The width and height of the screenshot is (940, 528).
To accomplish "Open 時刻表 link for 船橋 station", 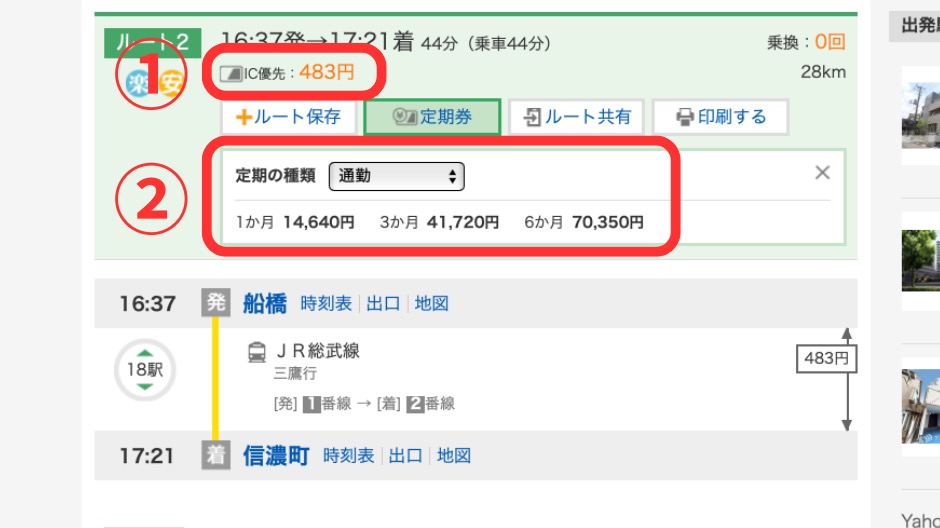I will coord(326,303).
